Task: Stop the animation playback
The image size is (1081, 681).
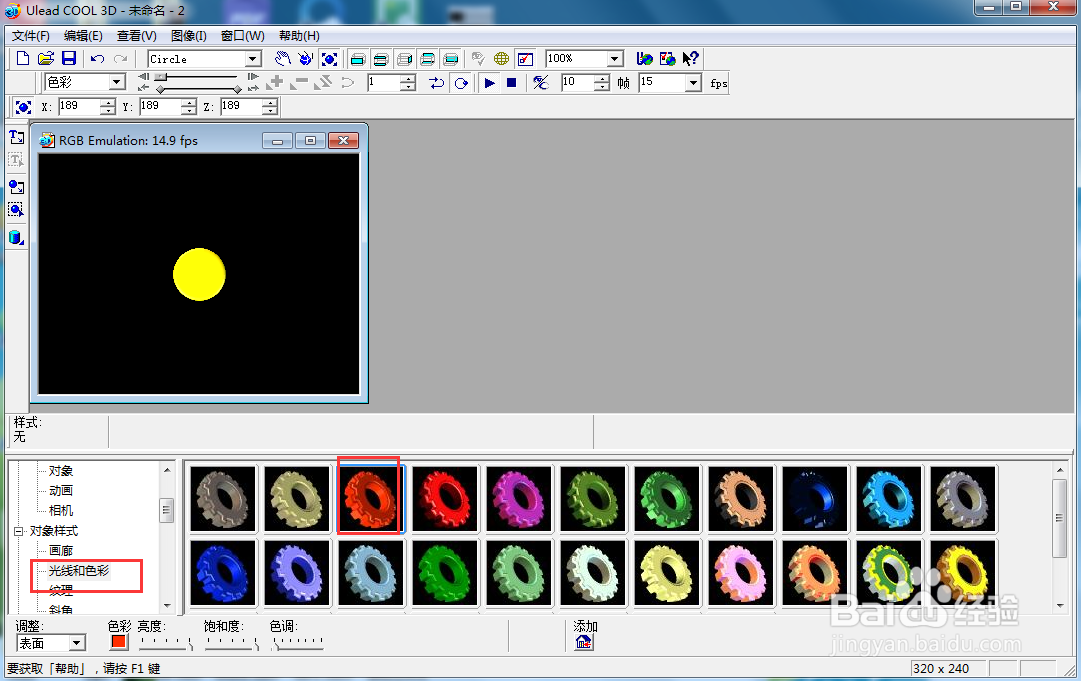Action: 512,83
